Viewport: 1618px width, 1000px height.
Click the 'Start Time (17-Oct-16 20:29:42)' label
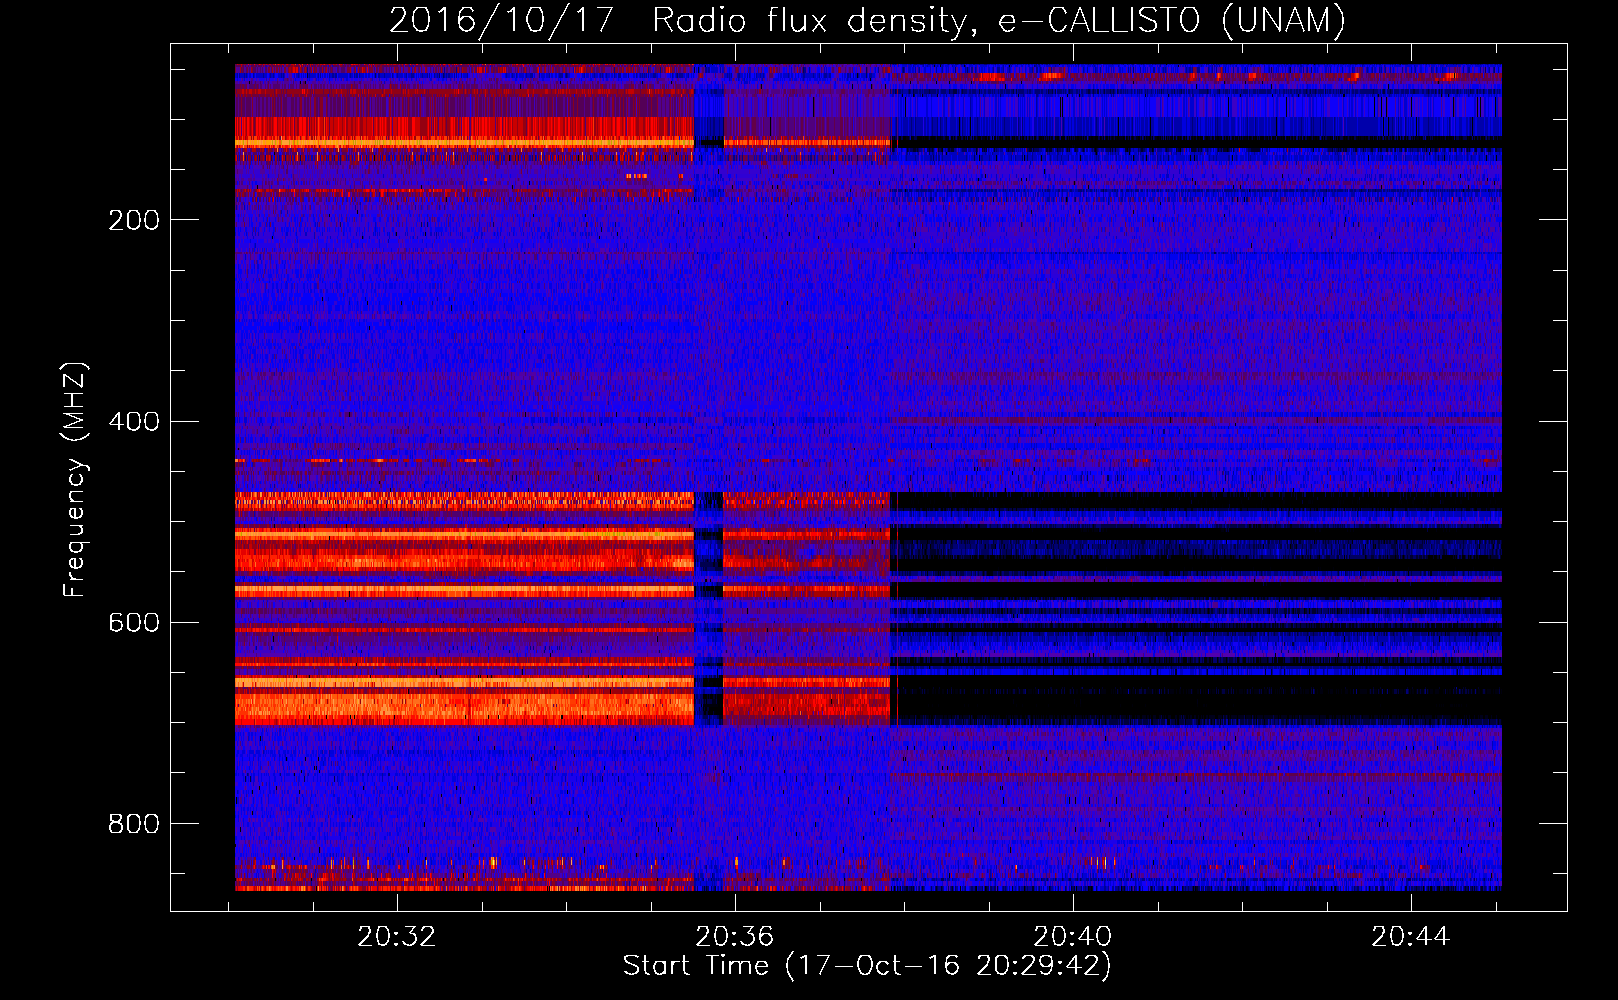[x=867, y=966]
